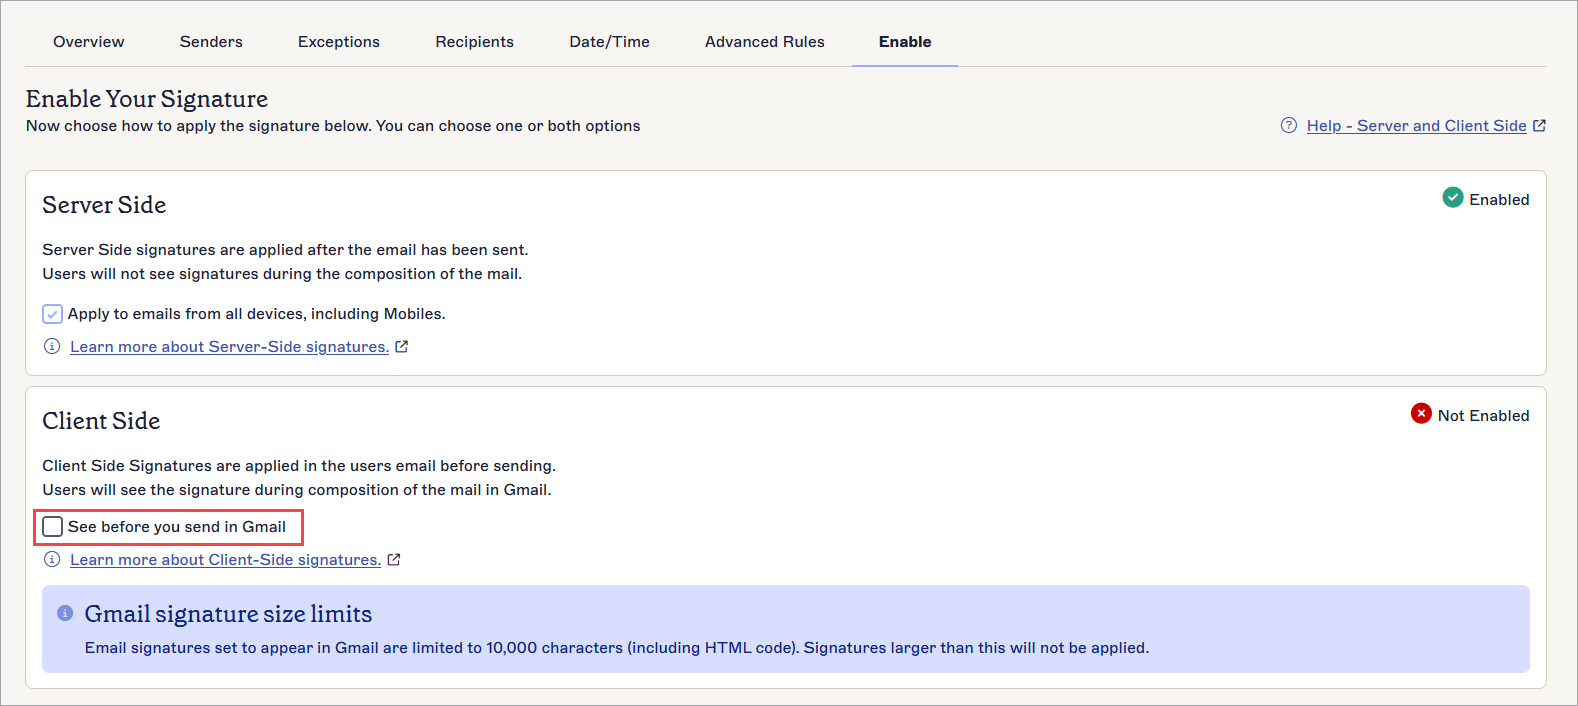Switch to the Senders tab

coord(211,42)
